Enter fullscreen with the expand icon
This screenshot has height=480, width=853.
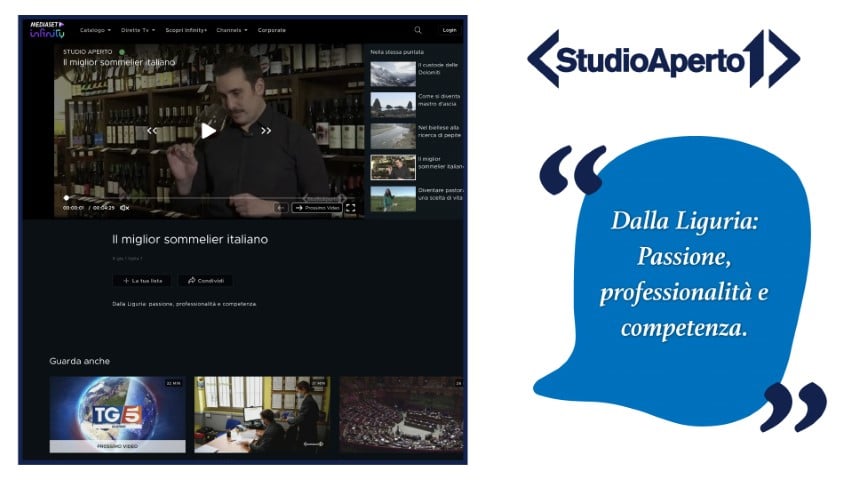pyautogui.click(x=351, y=208)
